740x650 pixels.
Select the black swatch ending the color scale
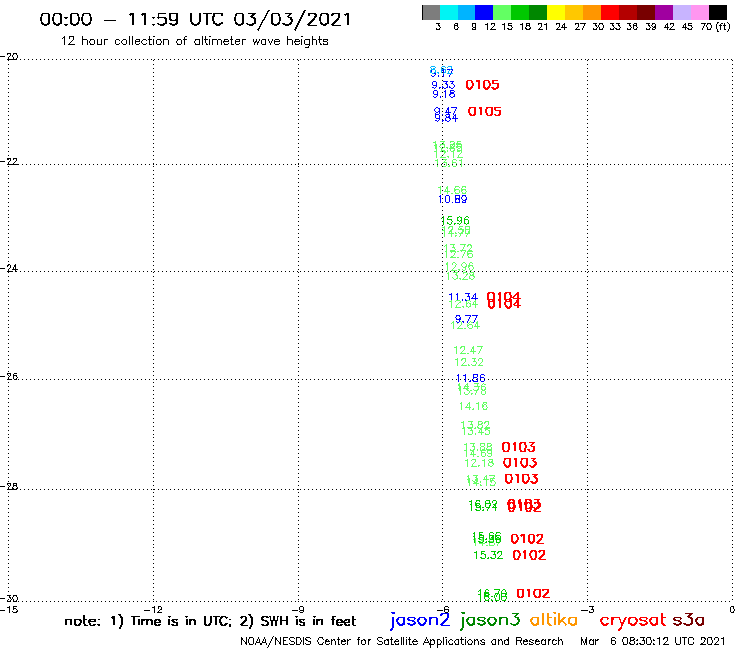[x=718, y=12]
